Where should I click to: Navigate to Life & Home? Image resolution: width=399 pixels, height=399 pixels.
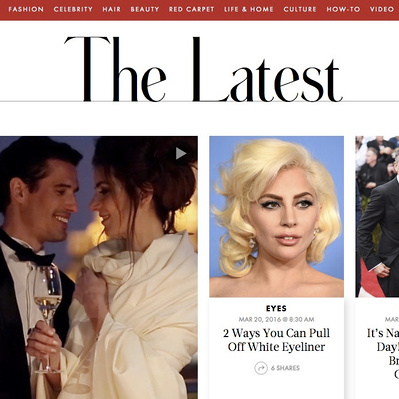click(x=249, y=9)
